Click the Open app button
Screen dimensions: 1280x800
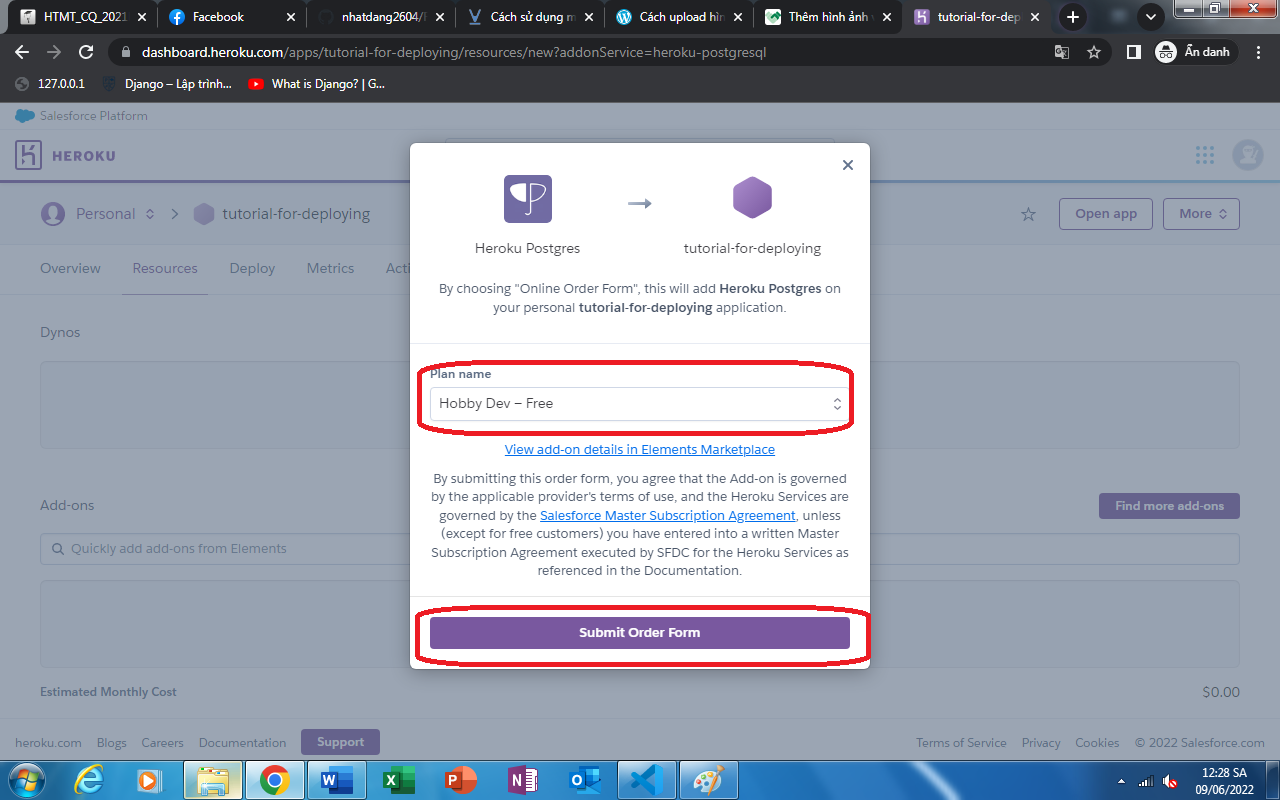click(1106, 214)
